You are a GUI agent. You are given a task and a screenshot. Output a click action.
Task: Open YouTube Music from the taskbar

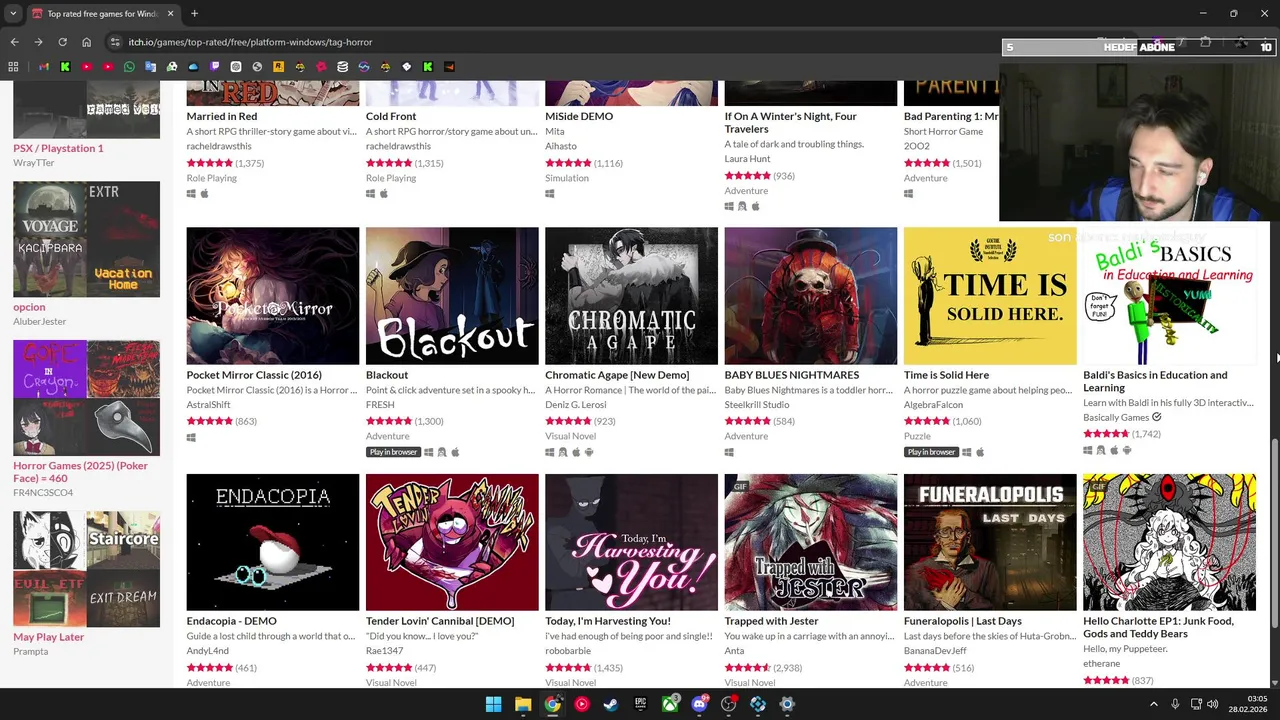click(581, 704)
